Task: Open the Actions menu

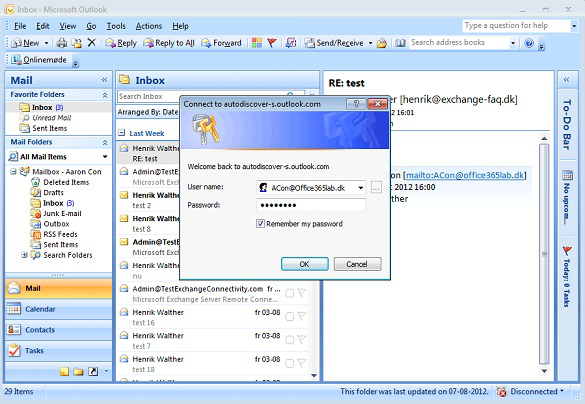Action: pyautogui.click(x=148, y=26)
